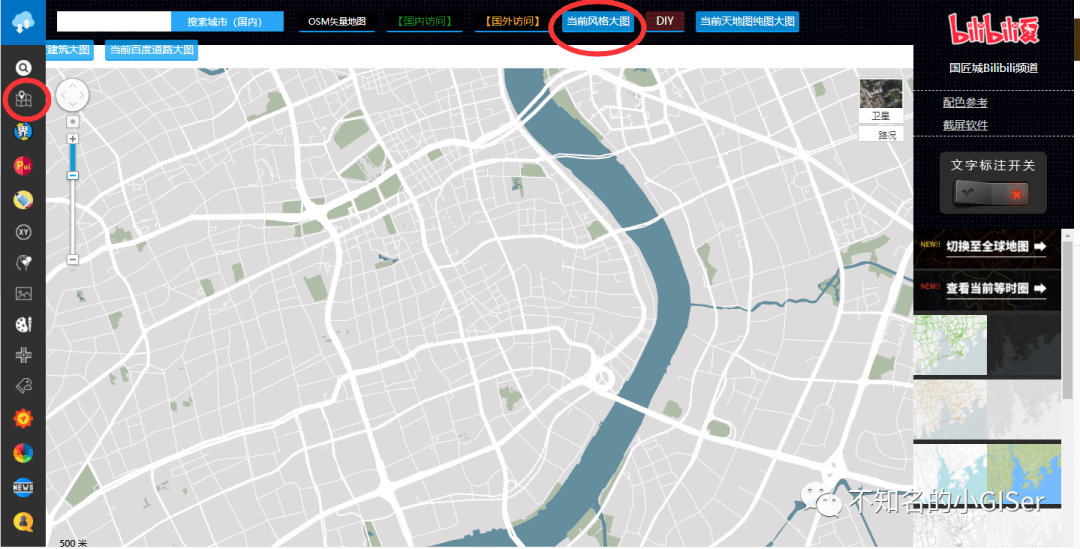Click the city search input field
This screenshot has height=549, width=1080.
click(114, 21)
